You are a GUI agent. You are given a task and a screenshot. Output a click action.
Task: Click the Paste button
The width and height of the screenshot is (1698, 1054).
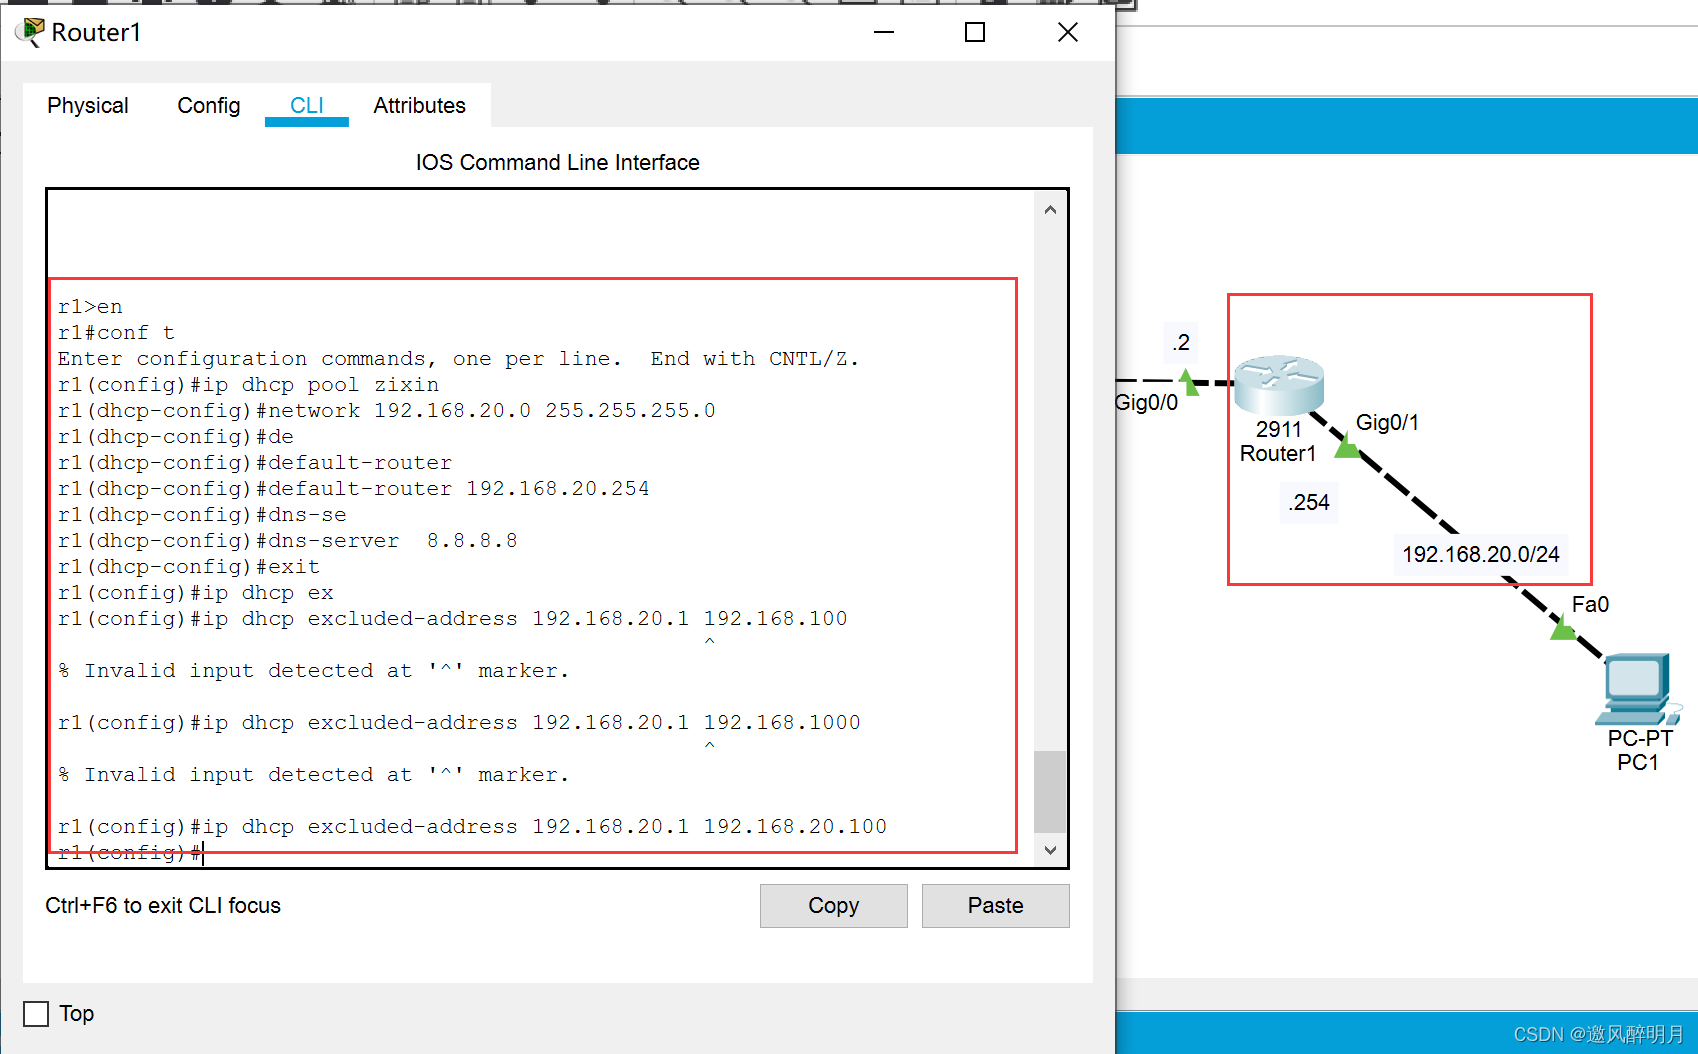coord(996,905)
